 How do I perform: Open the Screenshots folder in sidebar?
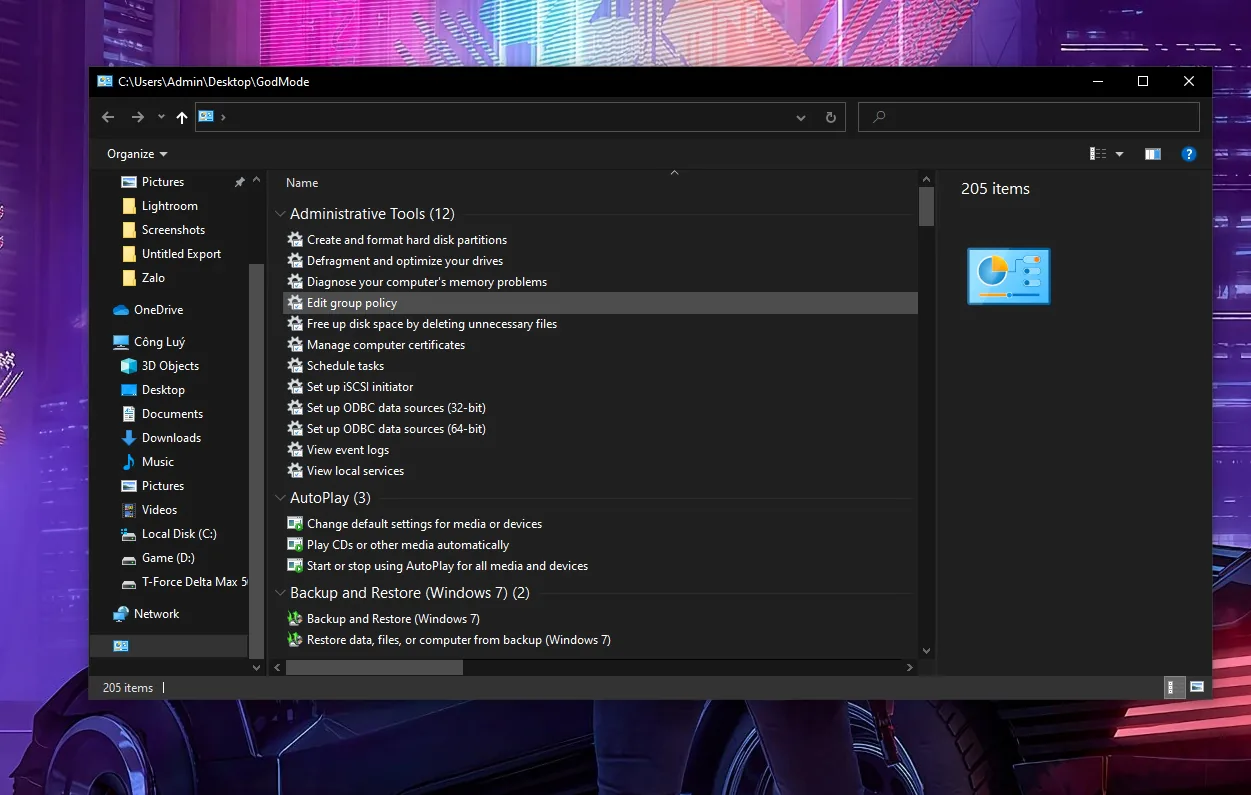(173, 230)
